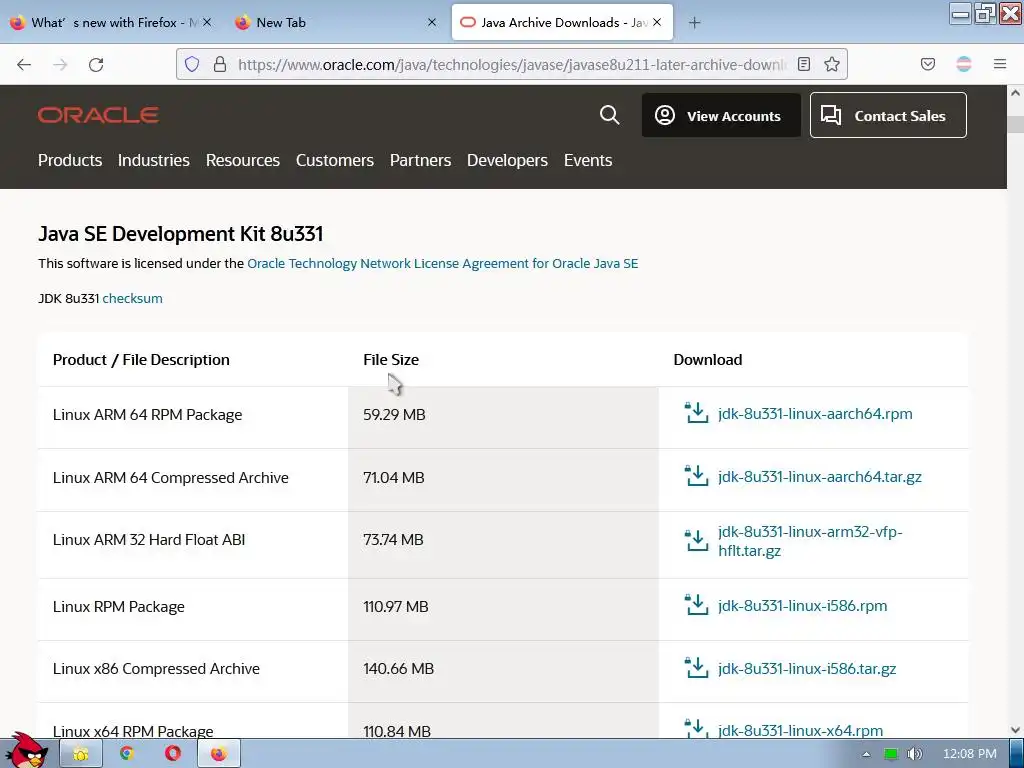
Task: Bookmark this page with the star icon
Action: [x=831, y=64]
